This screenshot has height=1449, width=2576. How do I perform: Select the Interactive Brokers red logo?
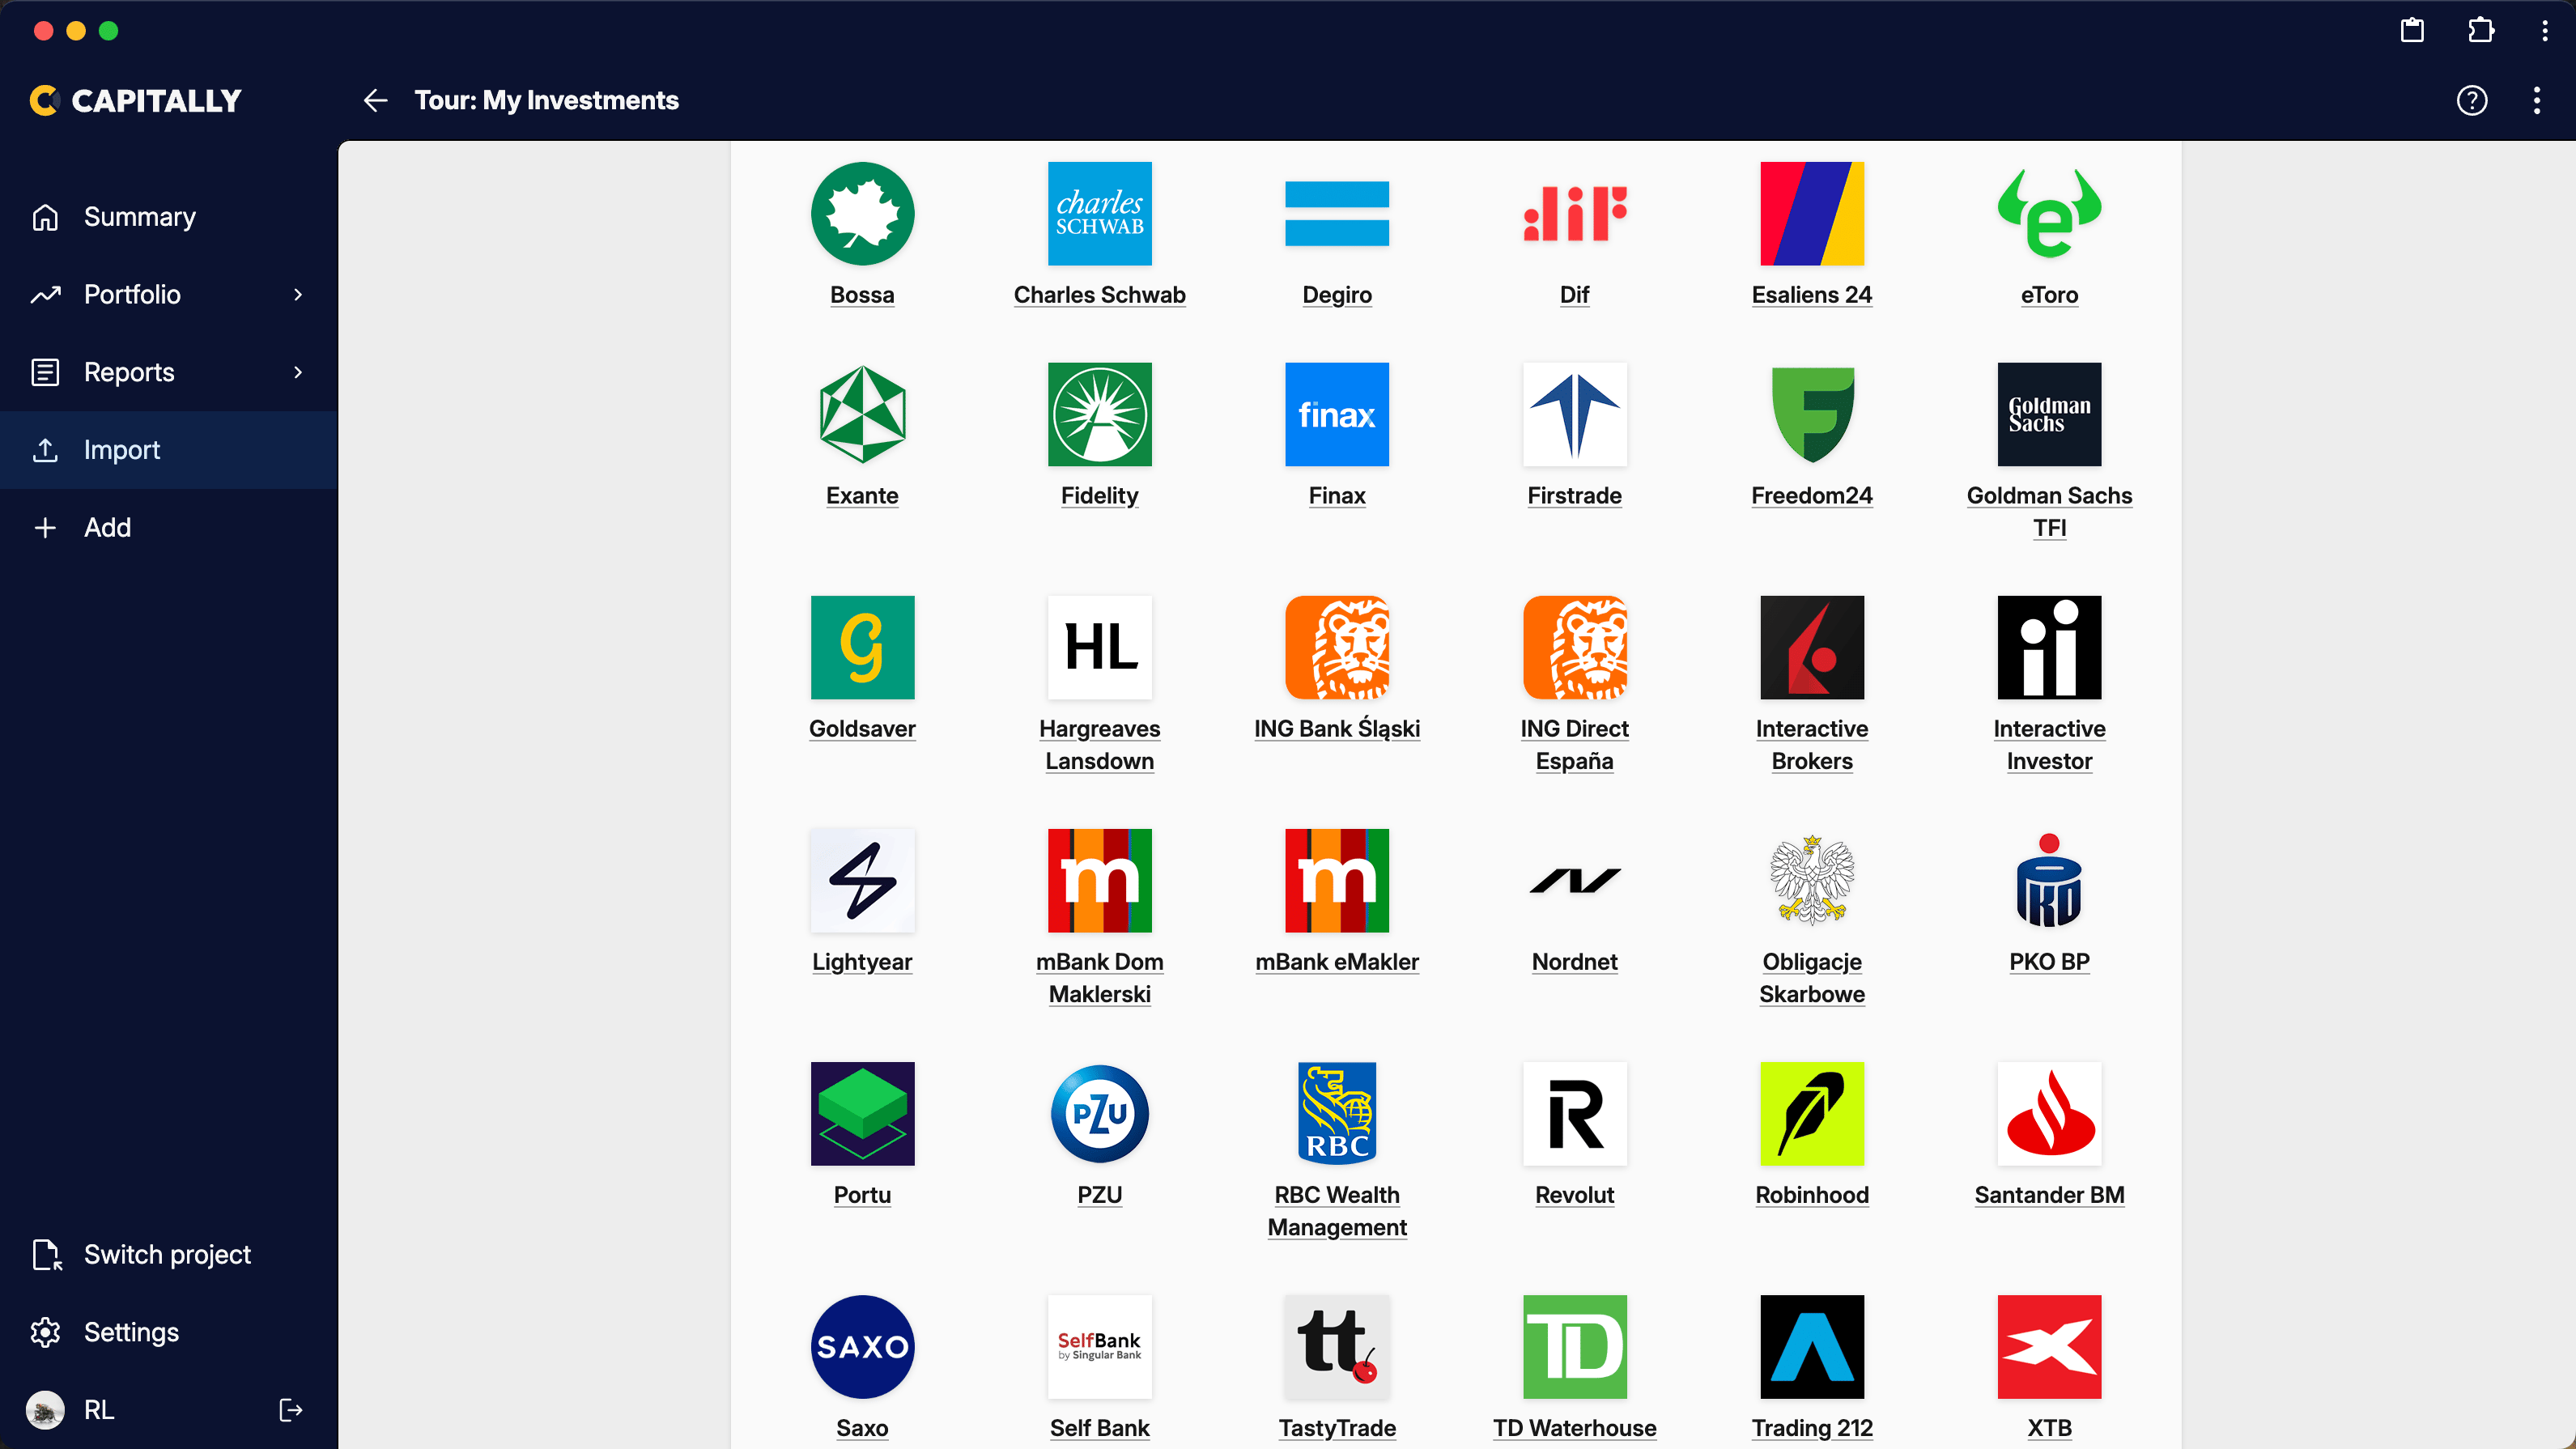(1811, 648)
